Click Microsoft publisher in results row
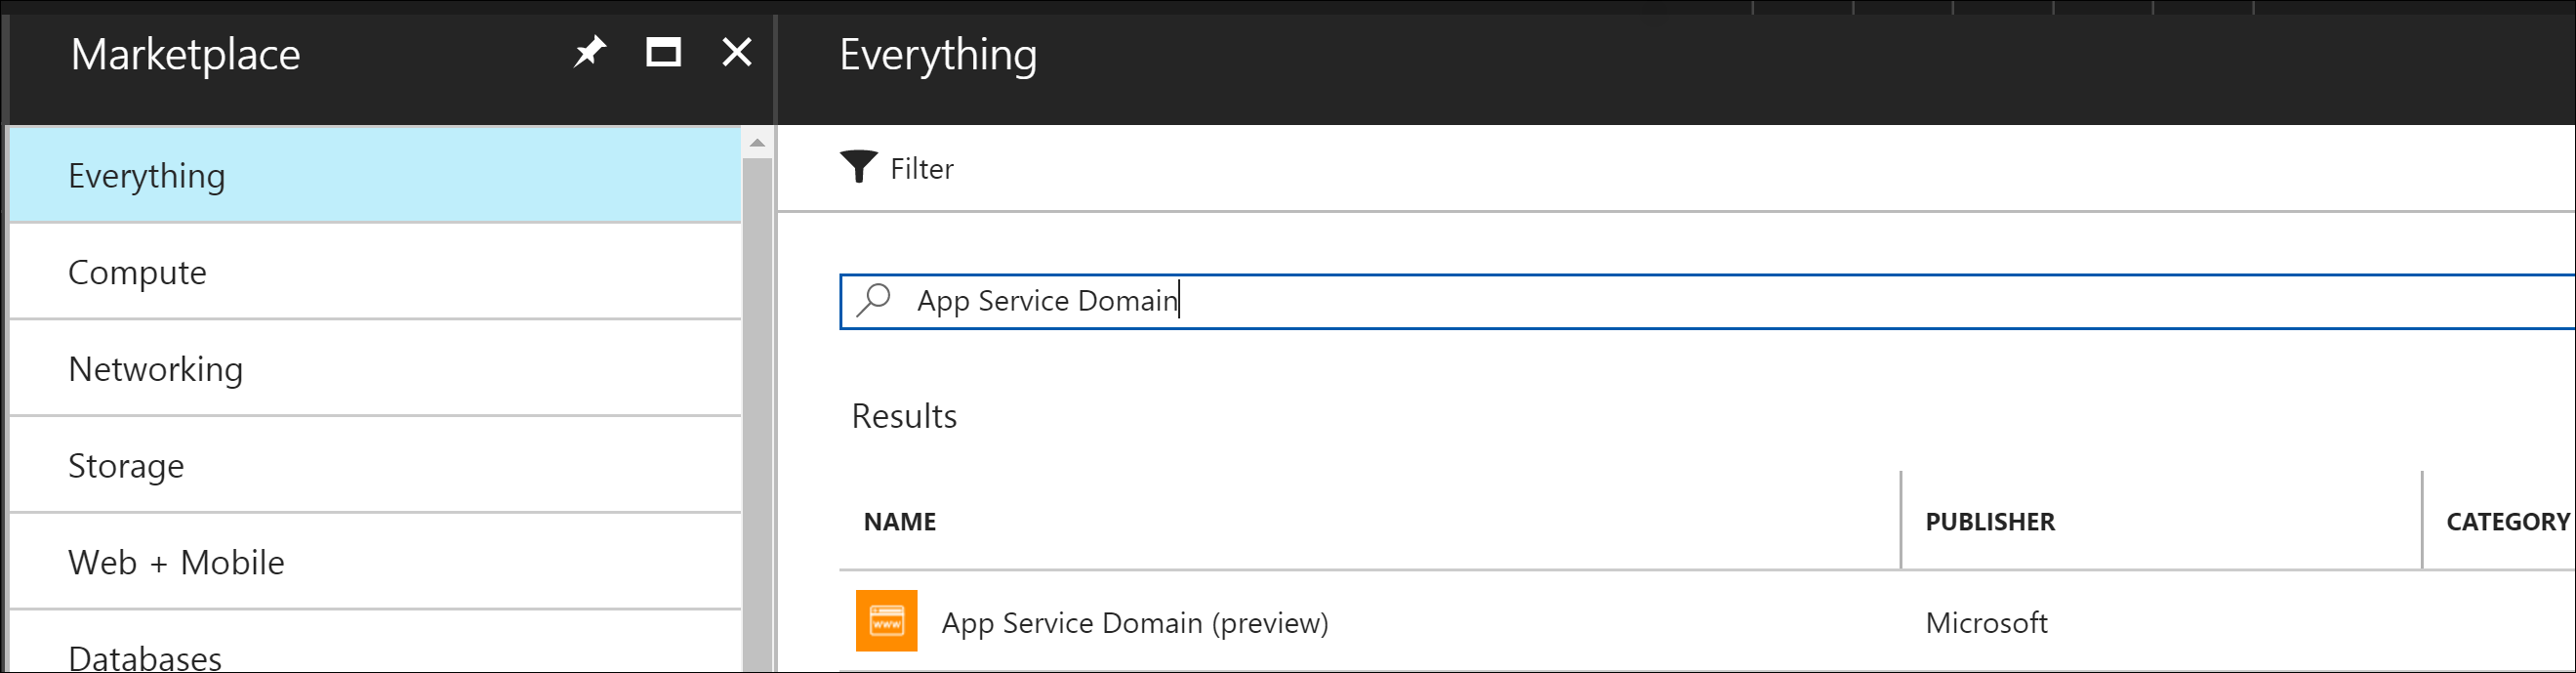The height and width of the screenshot is (673, 2576). pyautogui.click(x=1986, y=623)
